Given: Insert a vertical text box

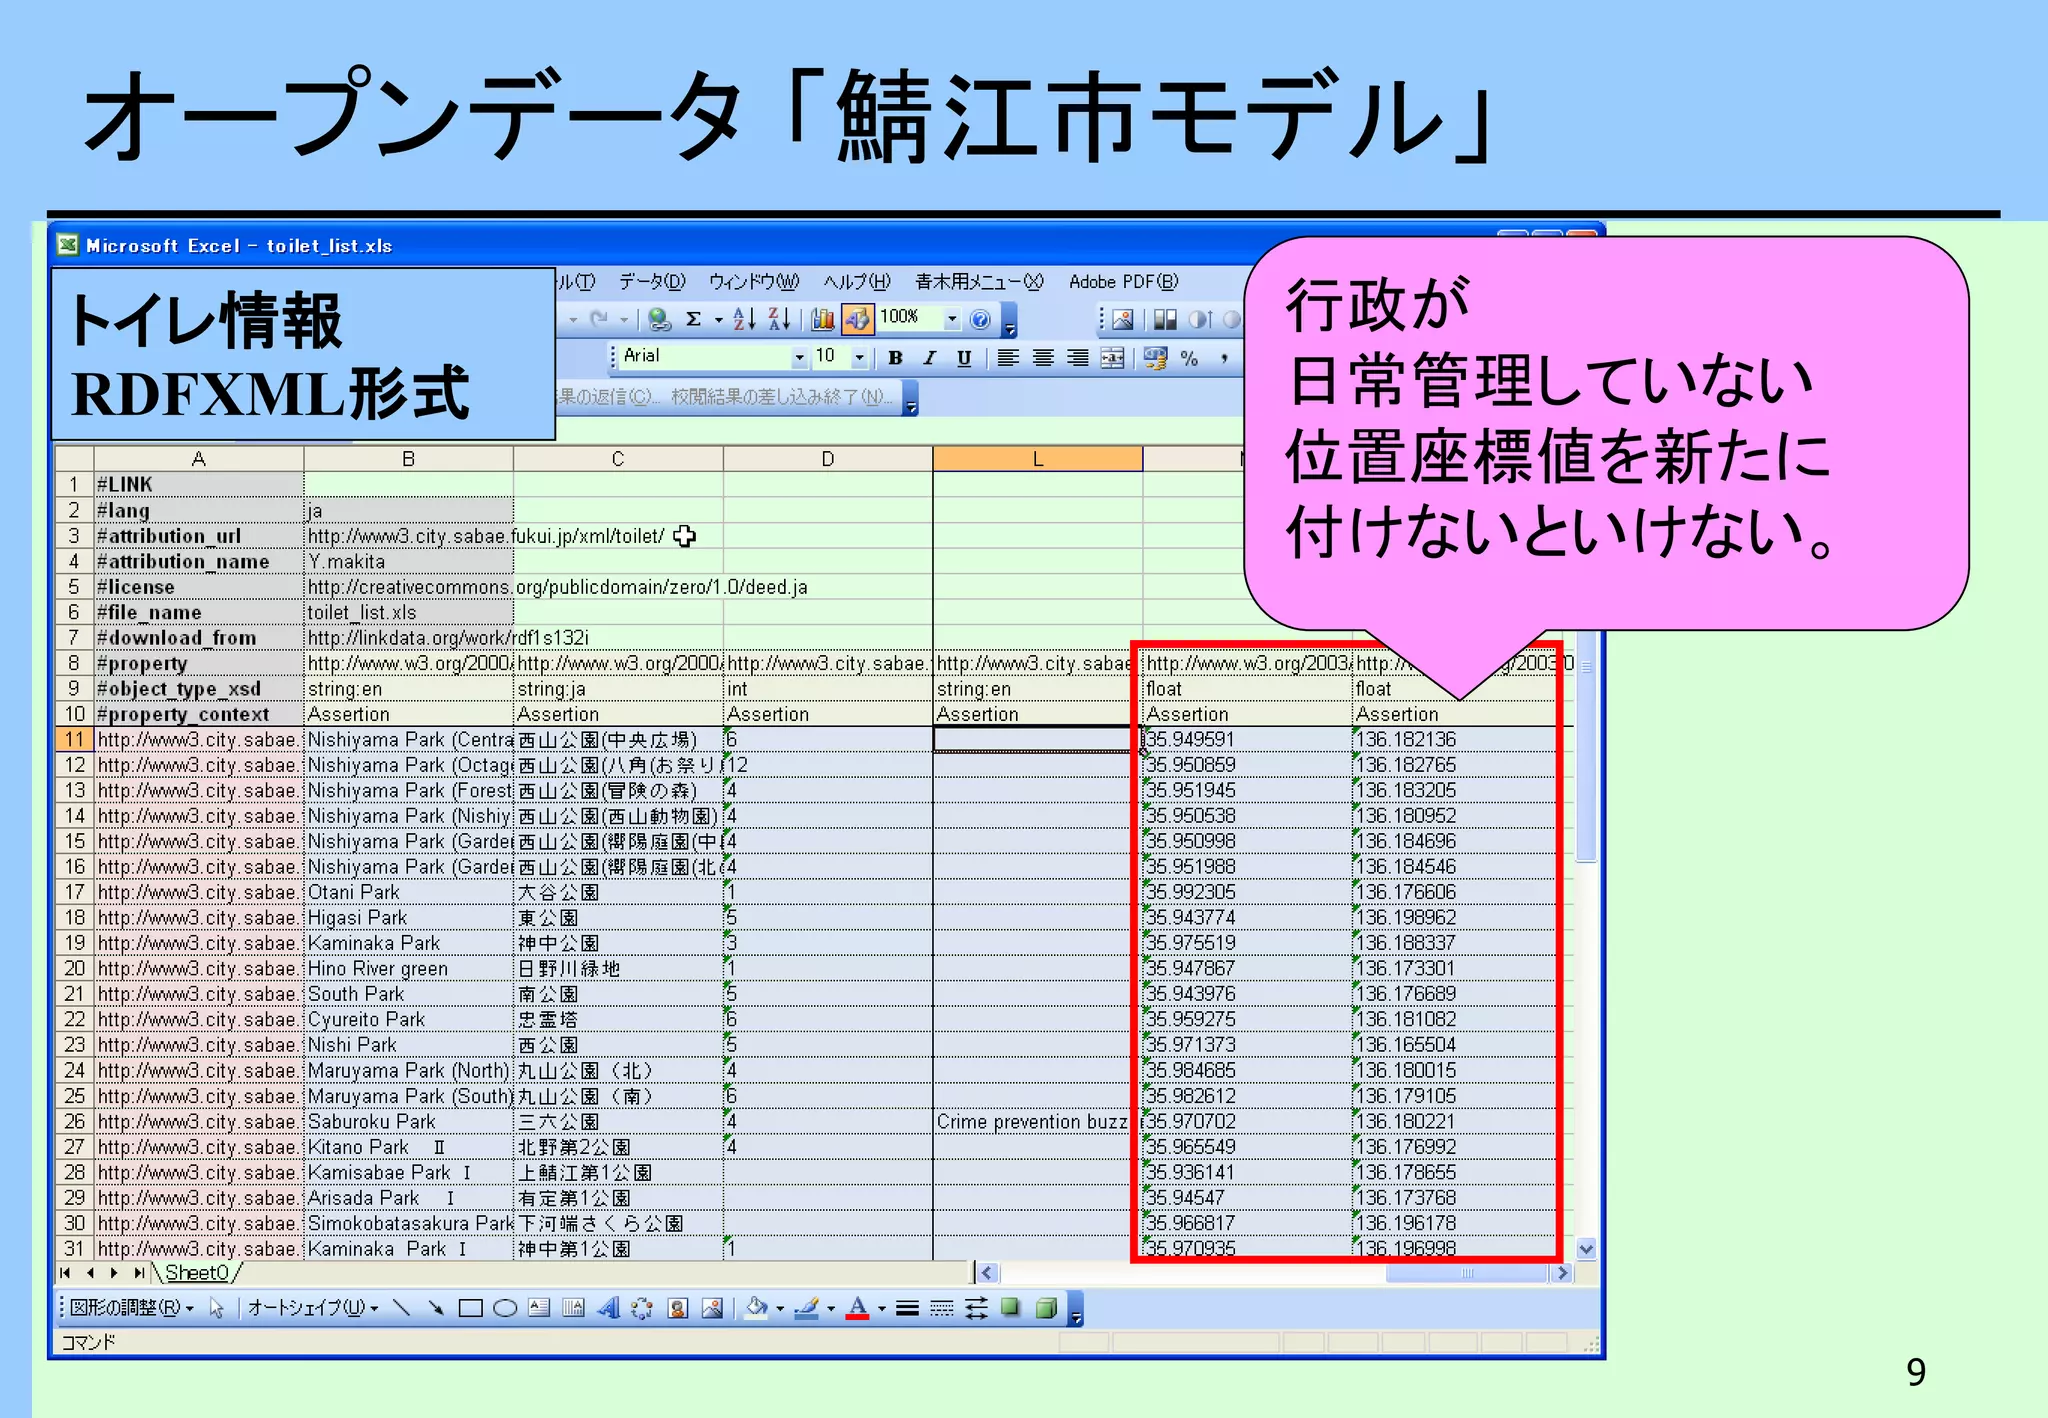Looking at the screenshot, I should point(574,1308).
